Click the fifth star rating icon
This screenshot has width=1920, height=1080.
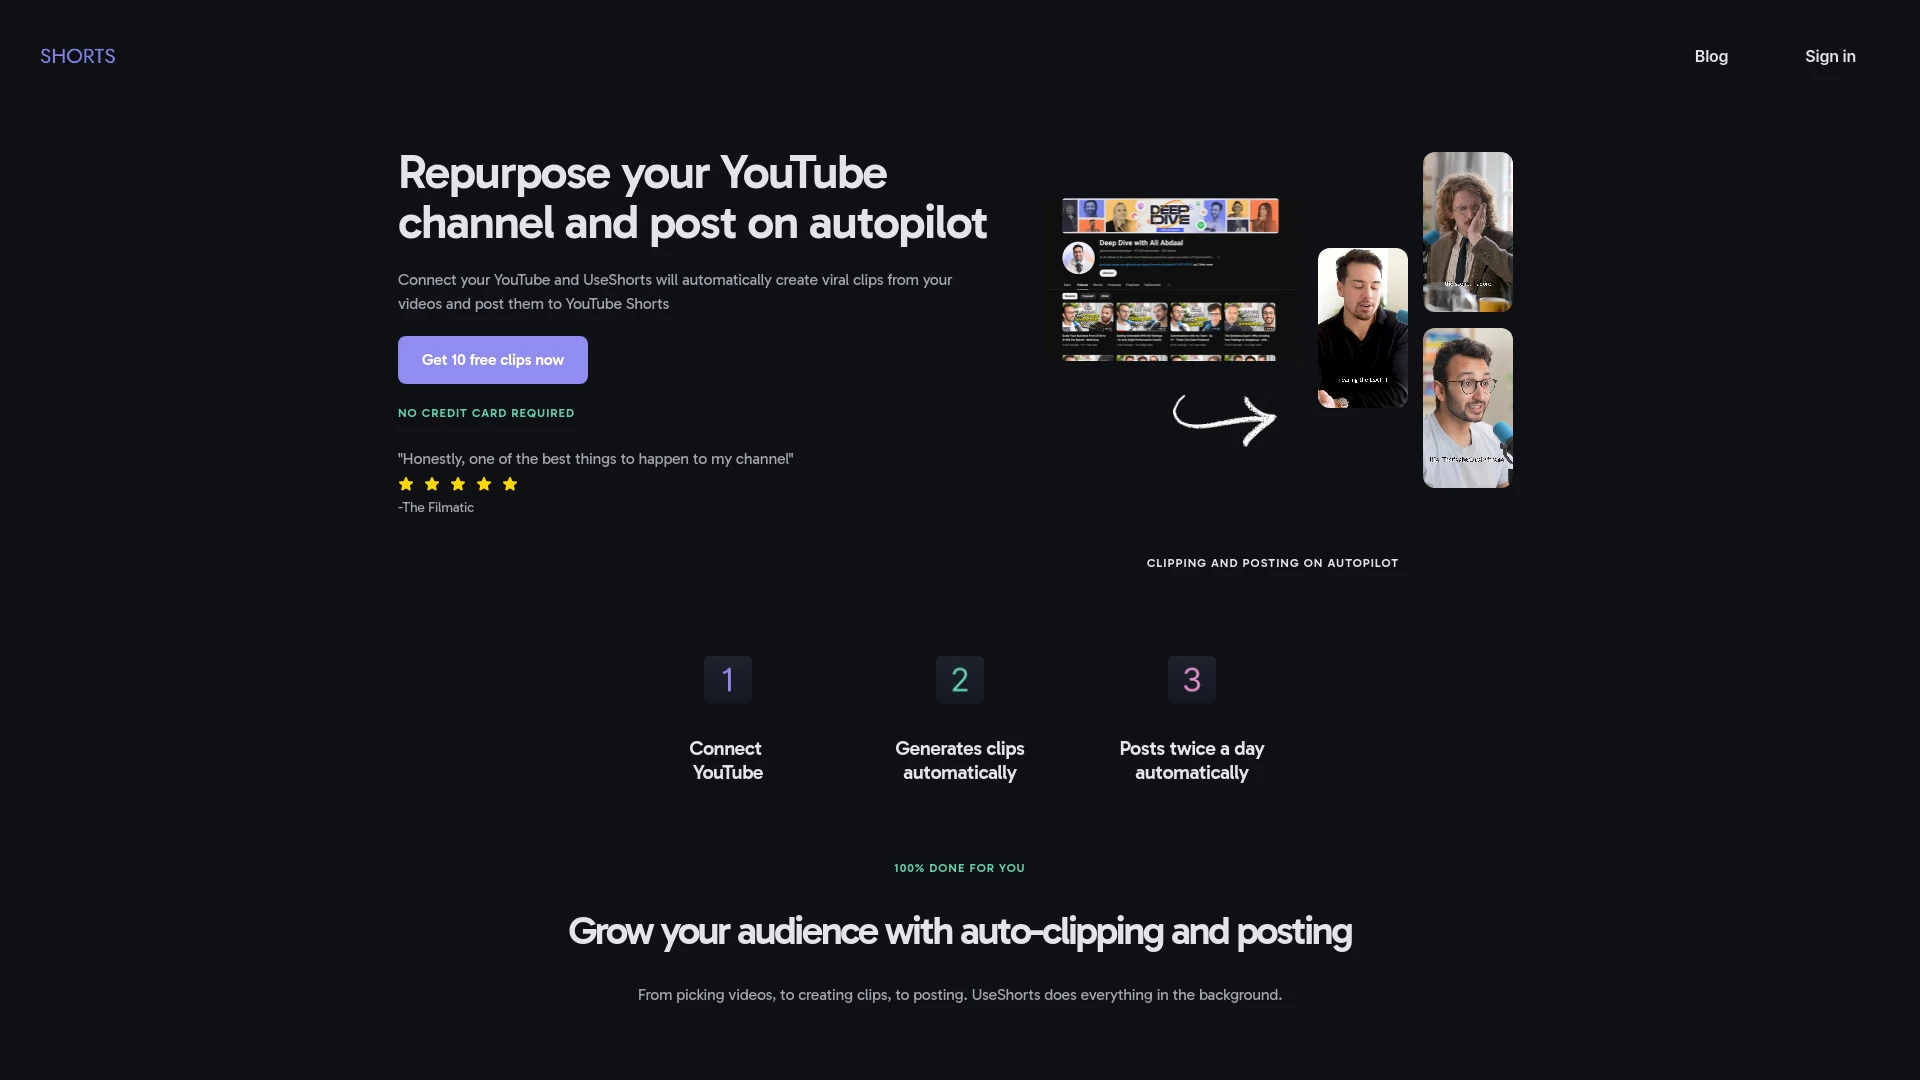[510, 484]
